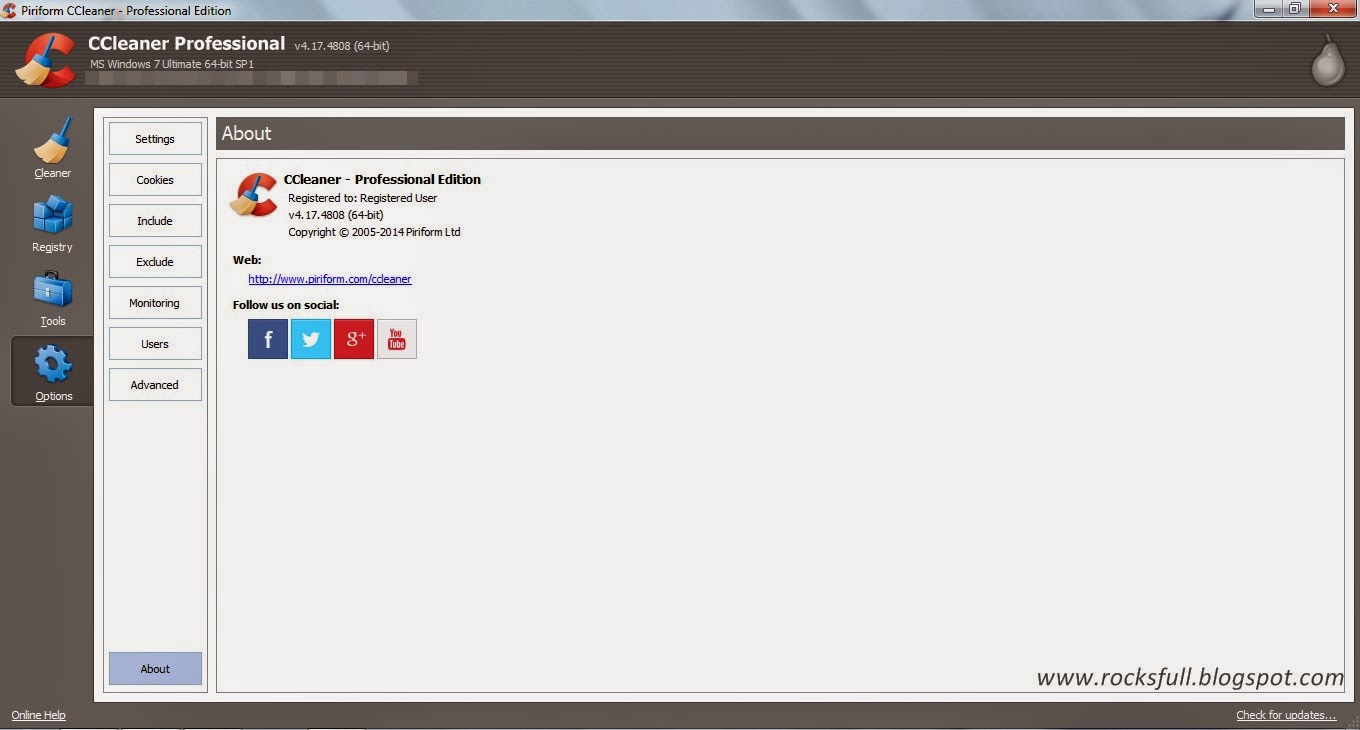
Task: Switch to the Cookies options page
Action: click(x=155, y=180)
